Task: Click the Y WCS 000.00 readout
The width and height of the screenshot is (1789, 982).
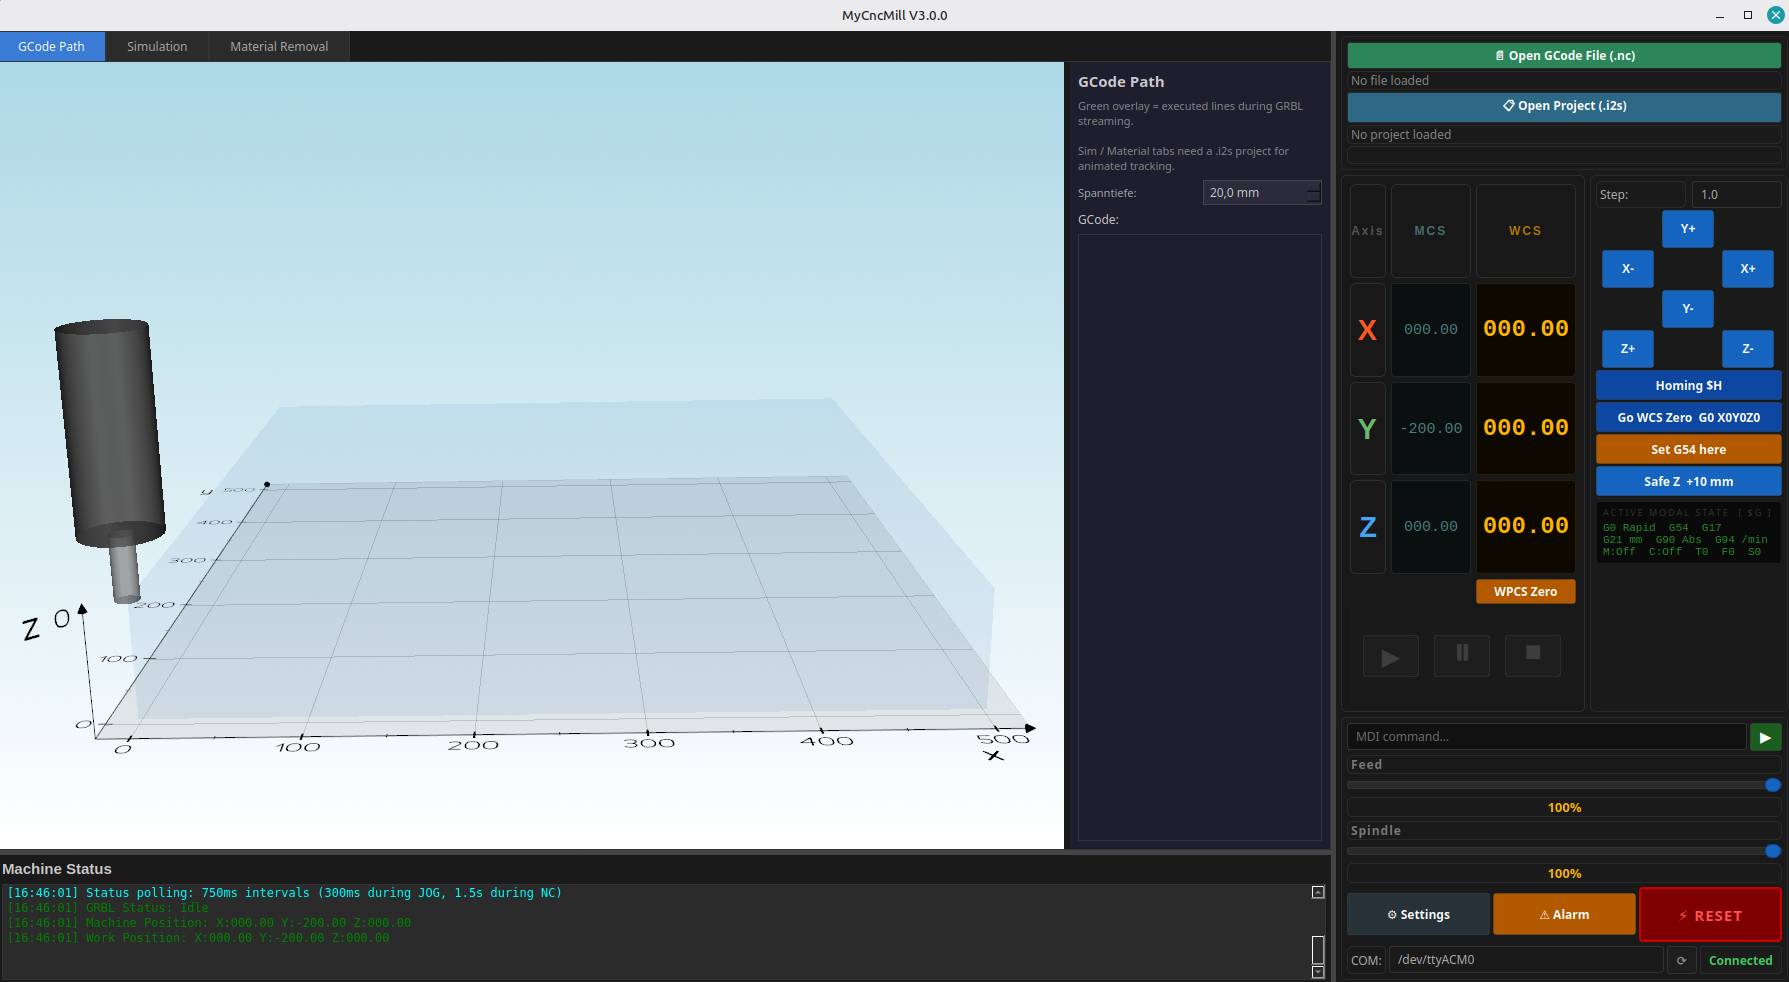Action: tap(1526, 428)
